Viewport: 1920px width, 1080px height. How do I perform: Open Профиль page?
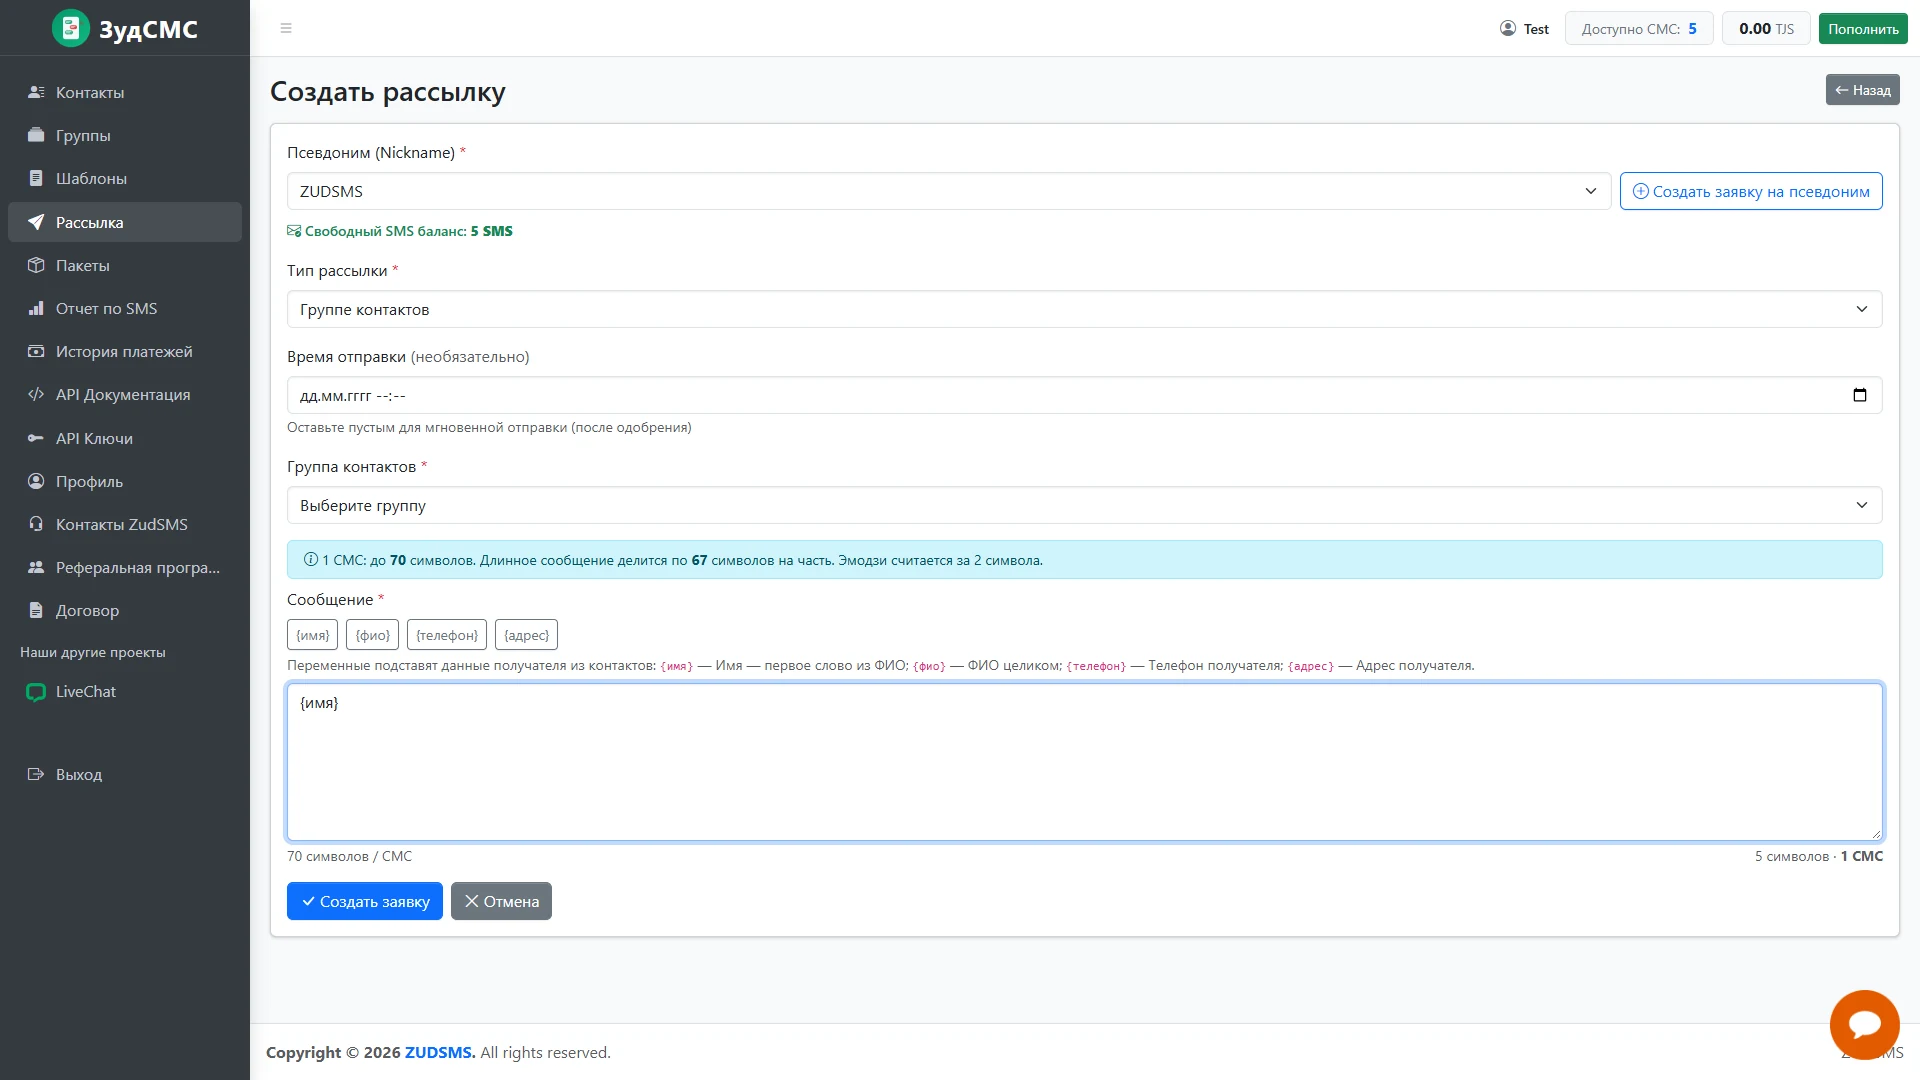tap(125, 481)
